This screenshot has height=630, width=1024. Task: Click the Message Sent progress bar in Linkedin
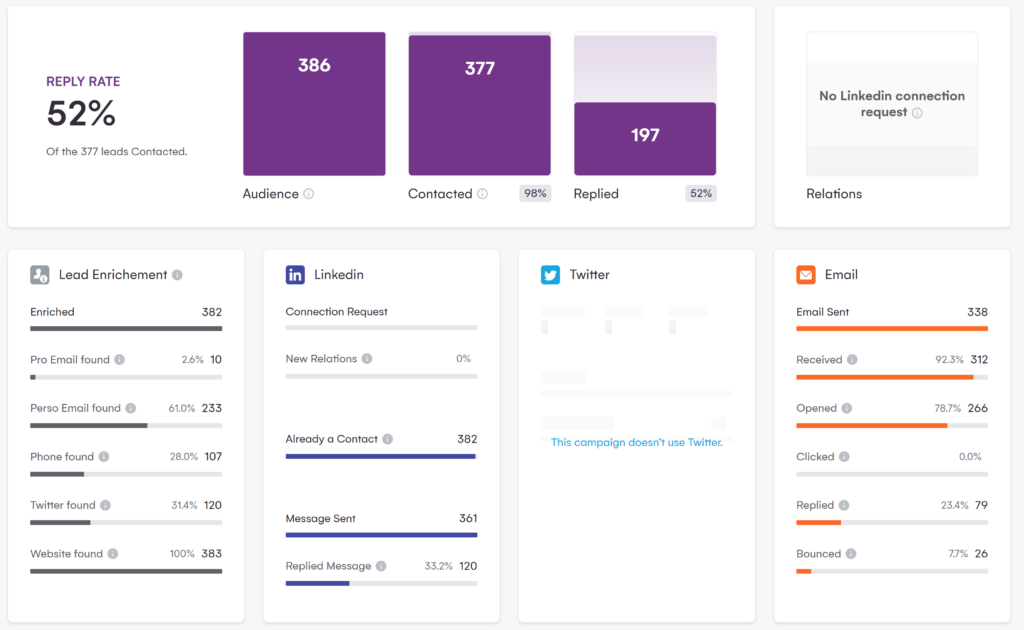381,535
